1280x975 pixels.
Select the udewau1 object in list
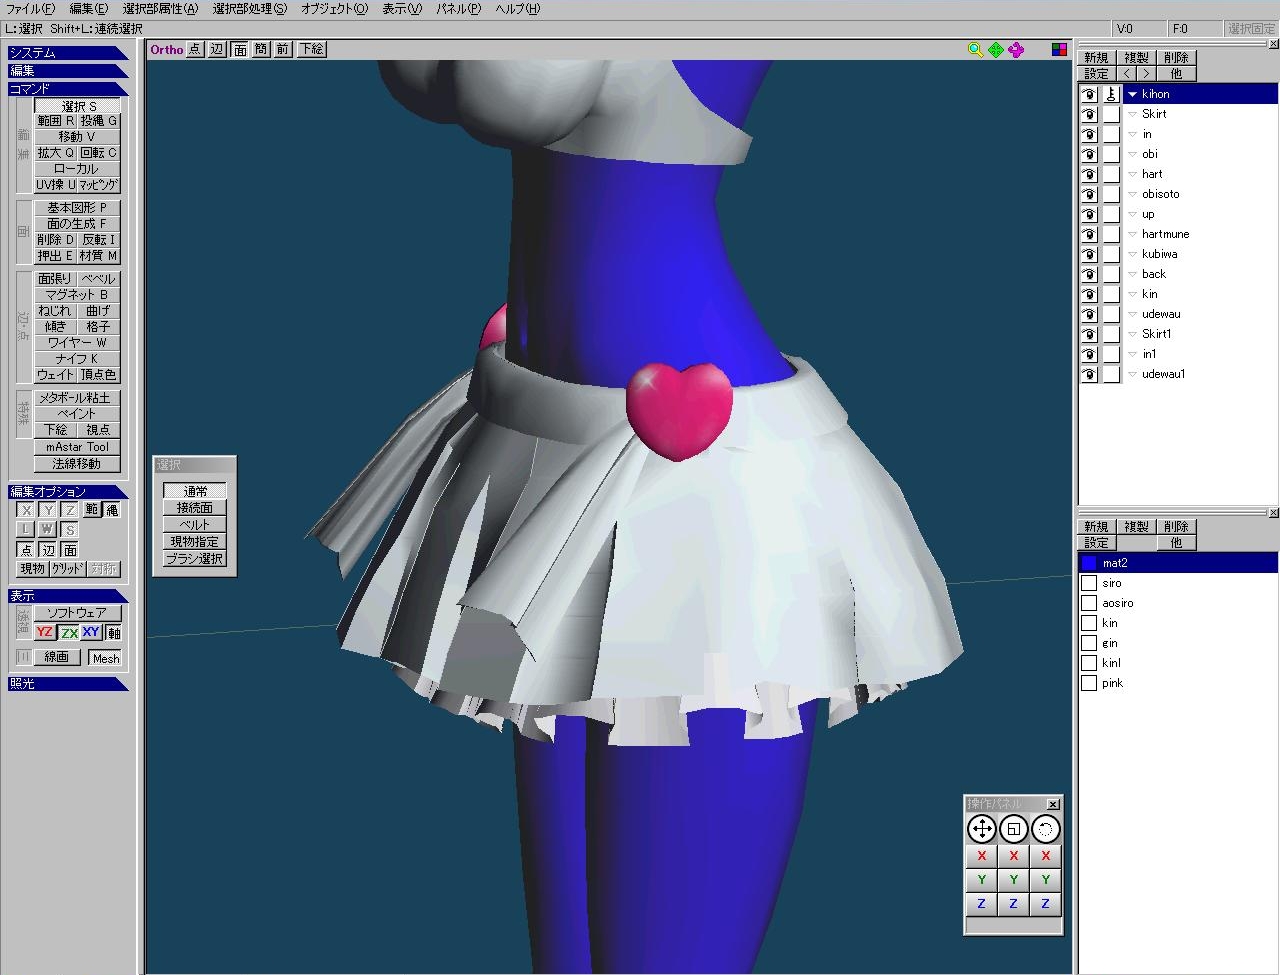[1163, 374]
